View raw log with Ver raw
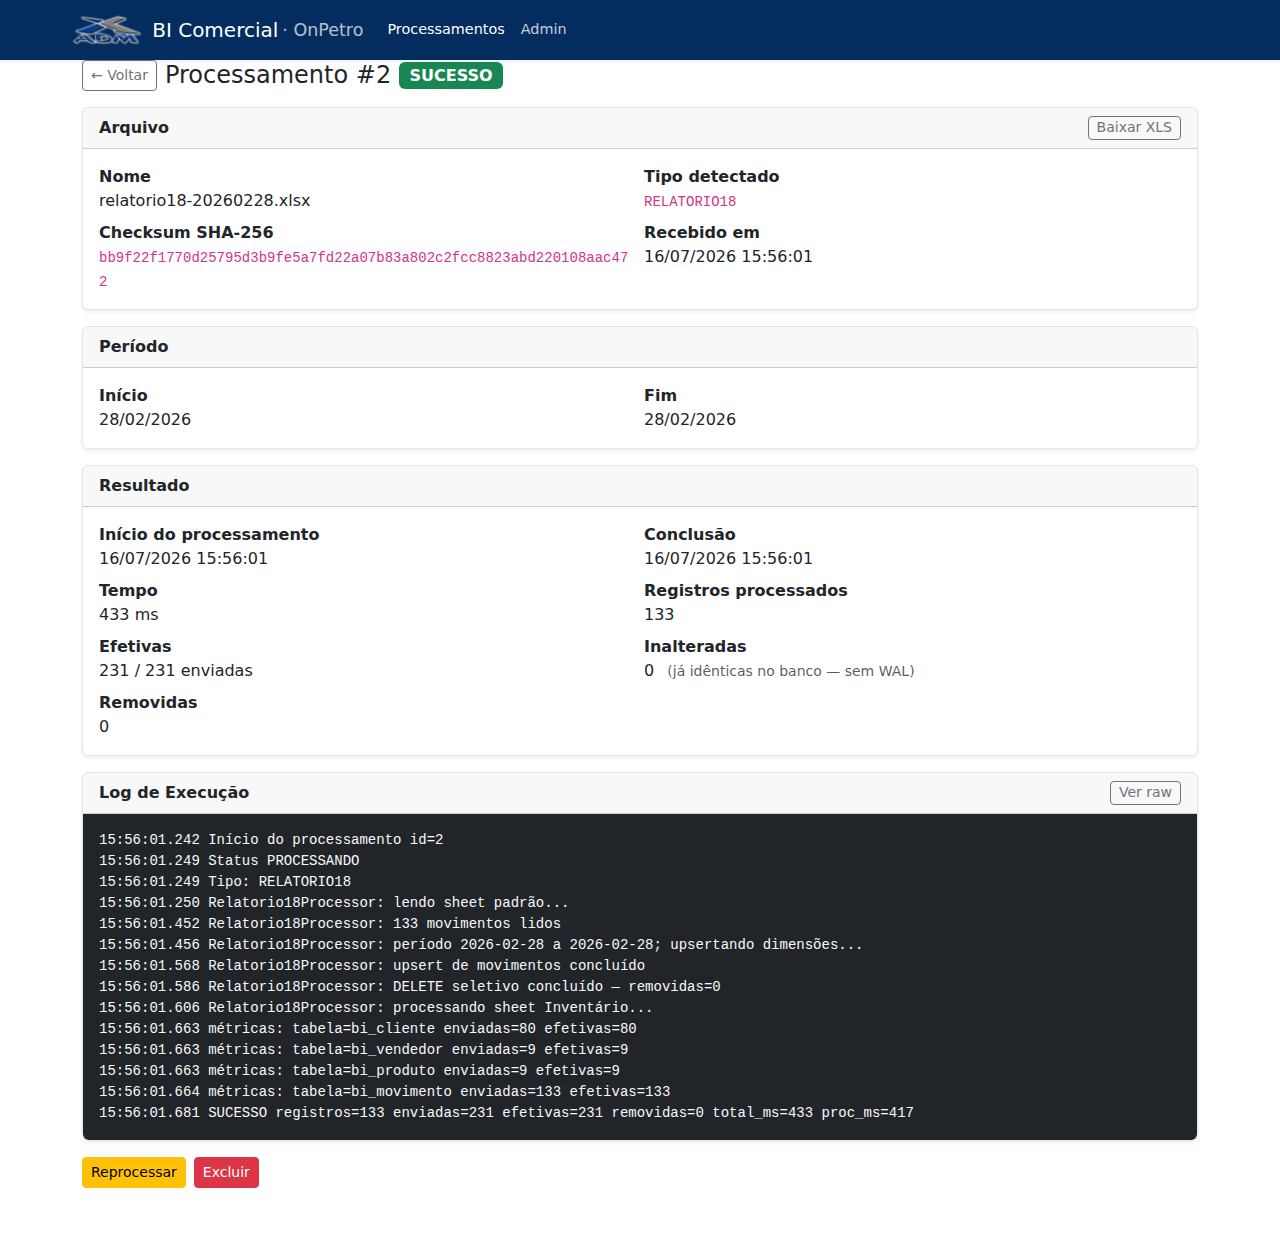The image size is (1280, 1260). (1145, 793)
